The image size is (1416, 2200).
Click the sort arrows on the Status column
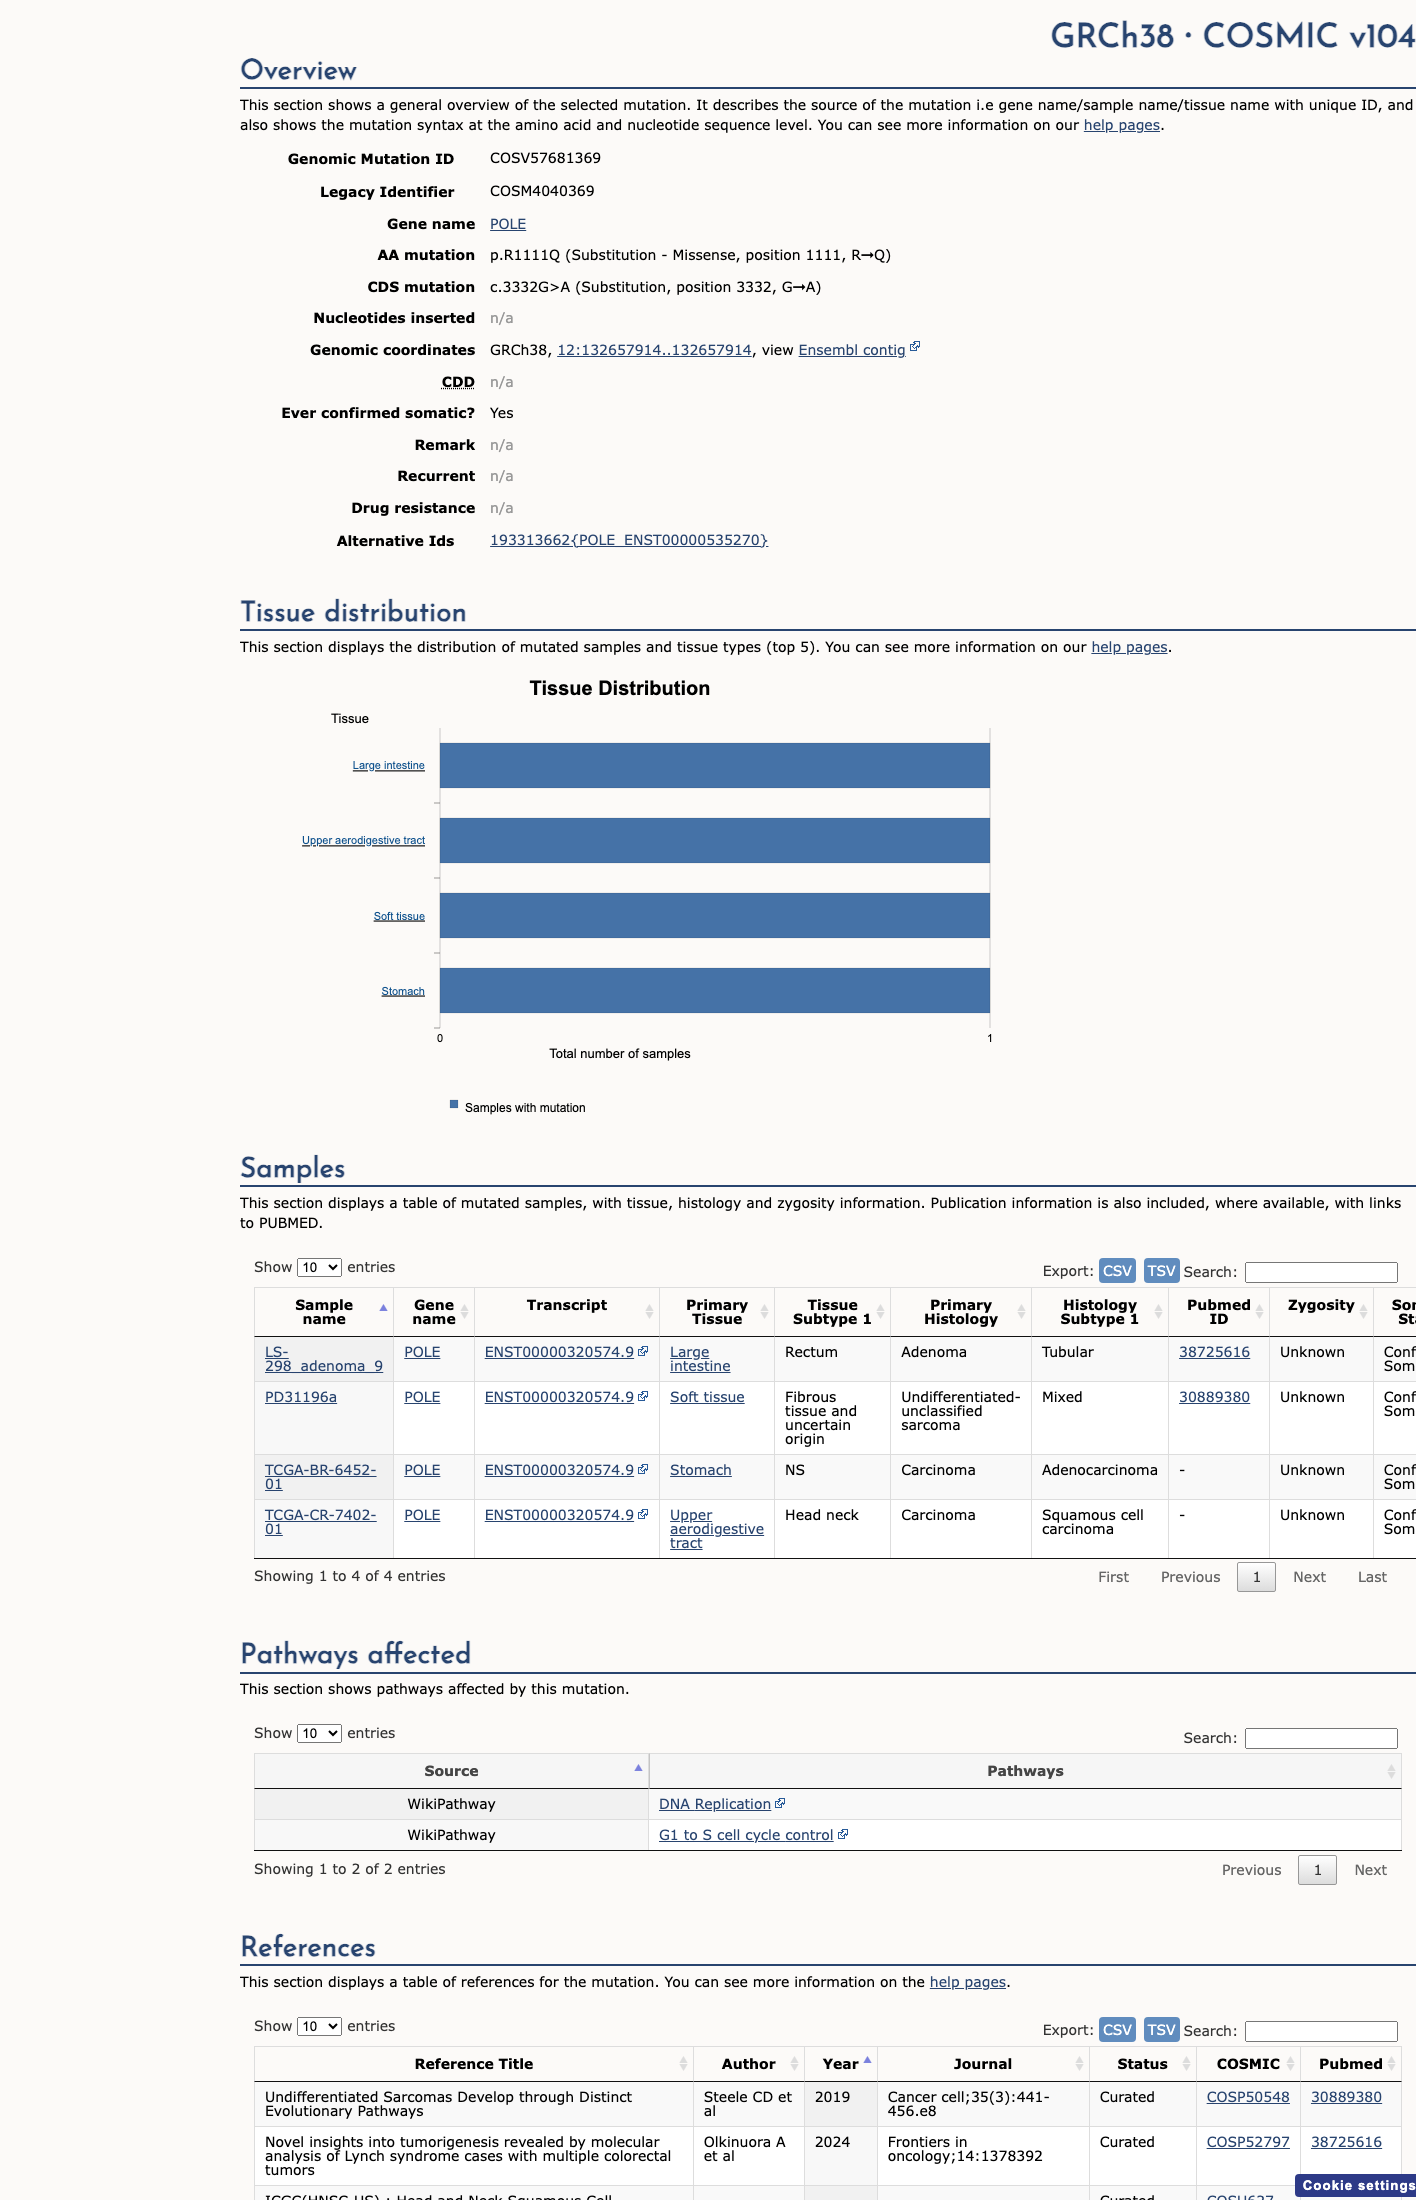pyautogui.click(x=1186, y=2064)
